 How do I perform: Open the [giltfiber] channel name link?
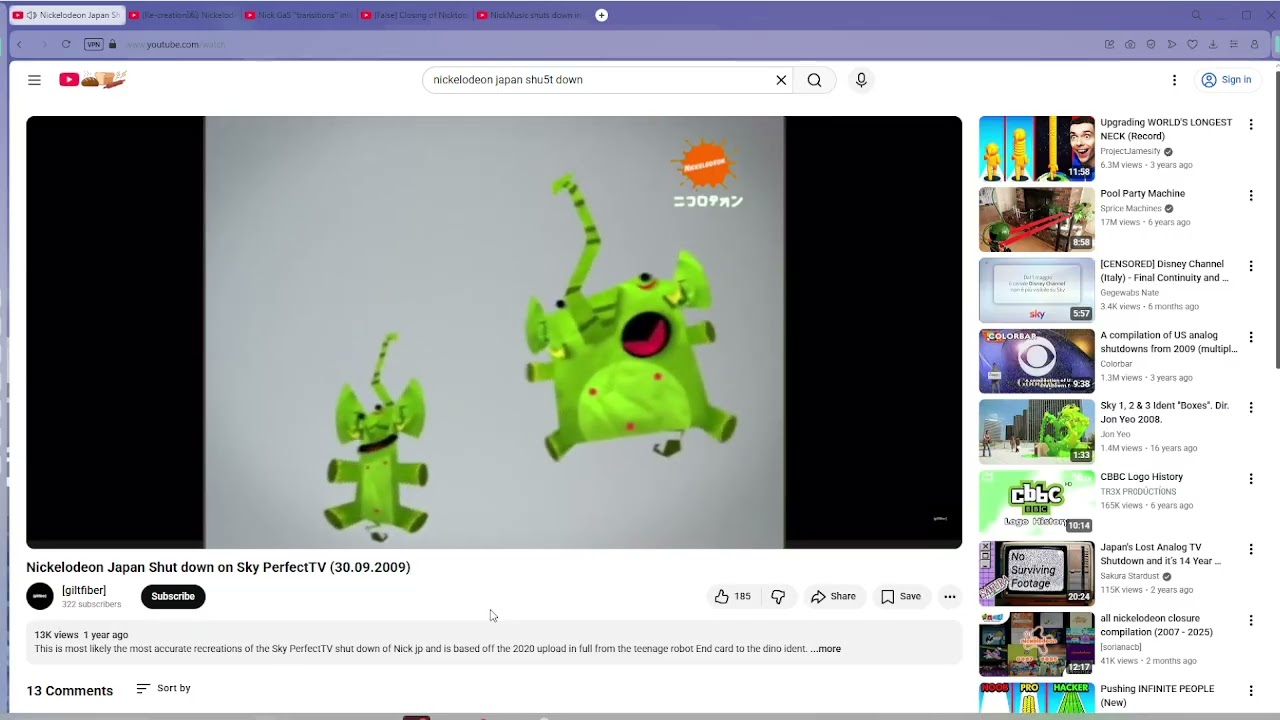coord(84,590)
